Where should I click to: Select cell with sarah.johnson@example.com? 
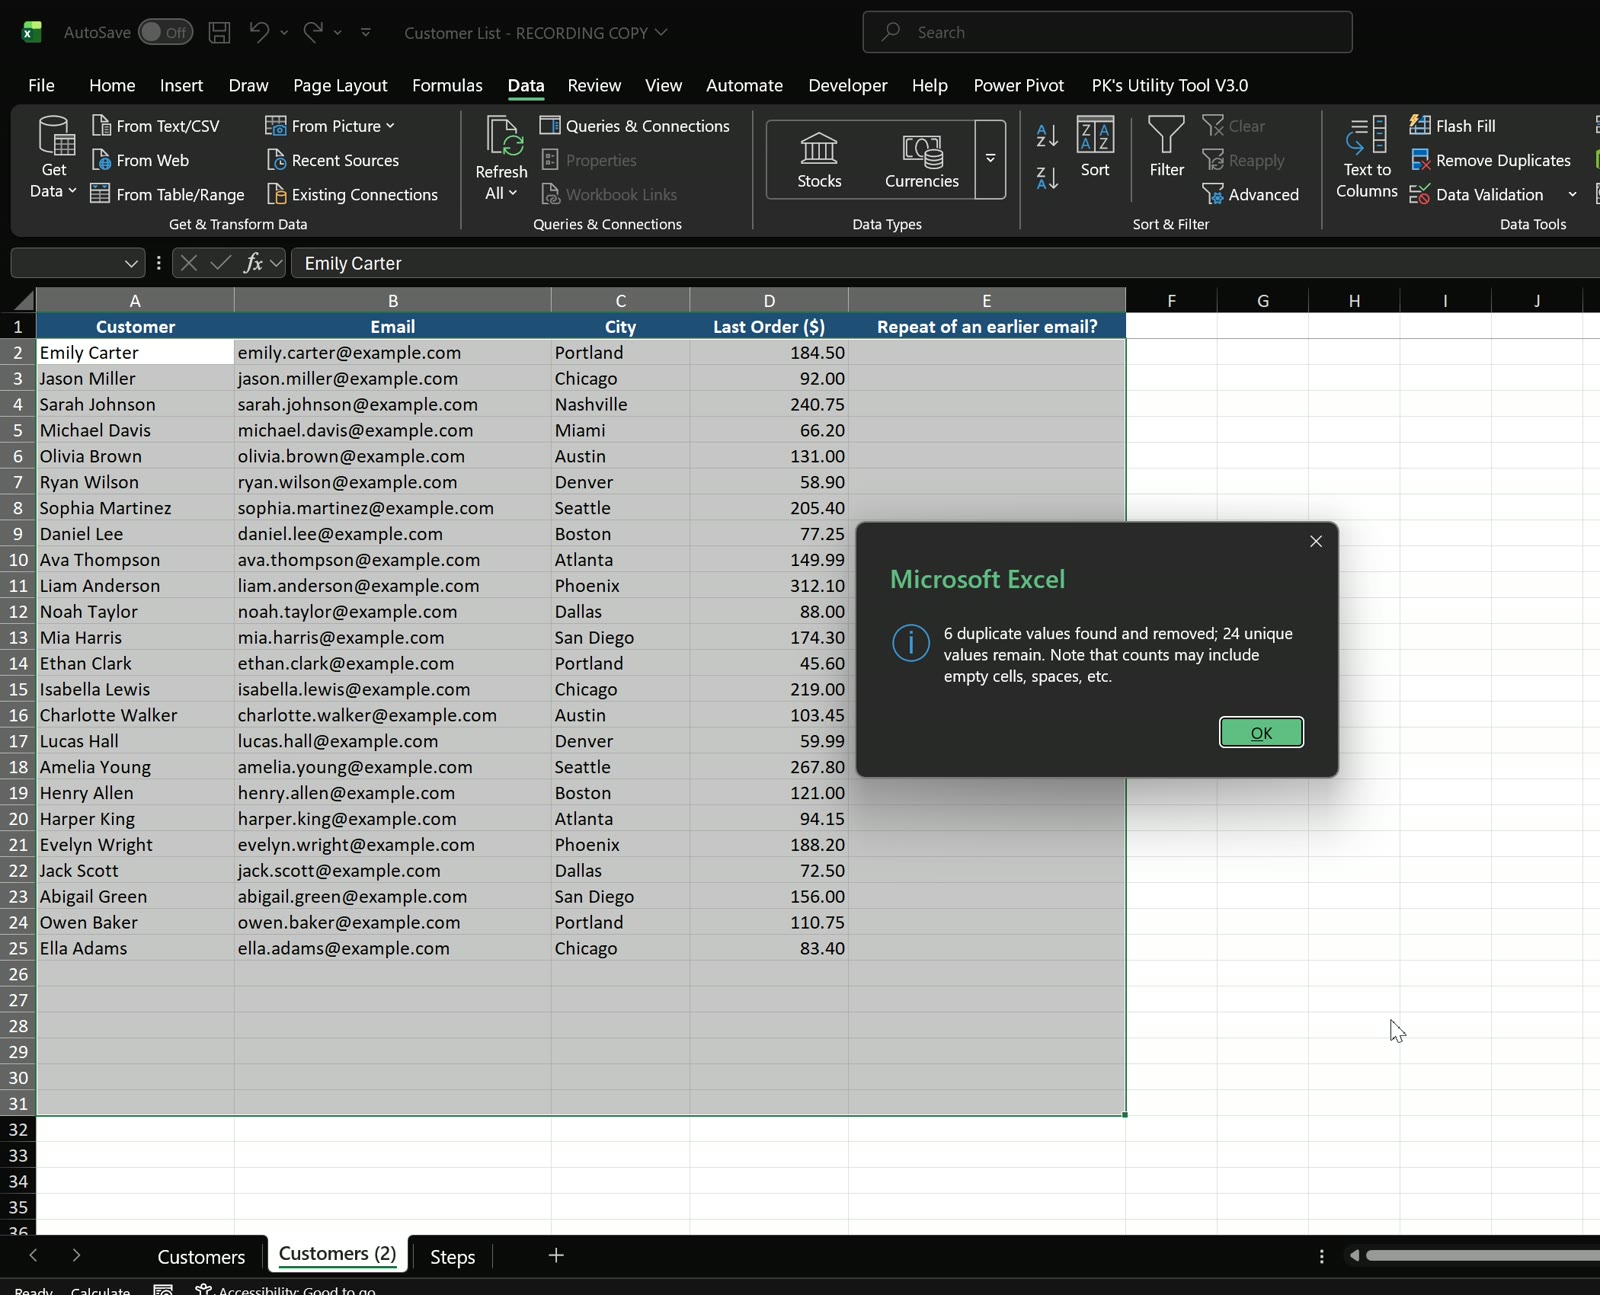tap(392, 404)
